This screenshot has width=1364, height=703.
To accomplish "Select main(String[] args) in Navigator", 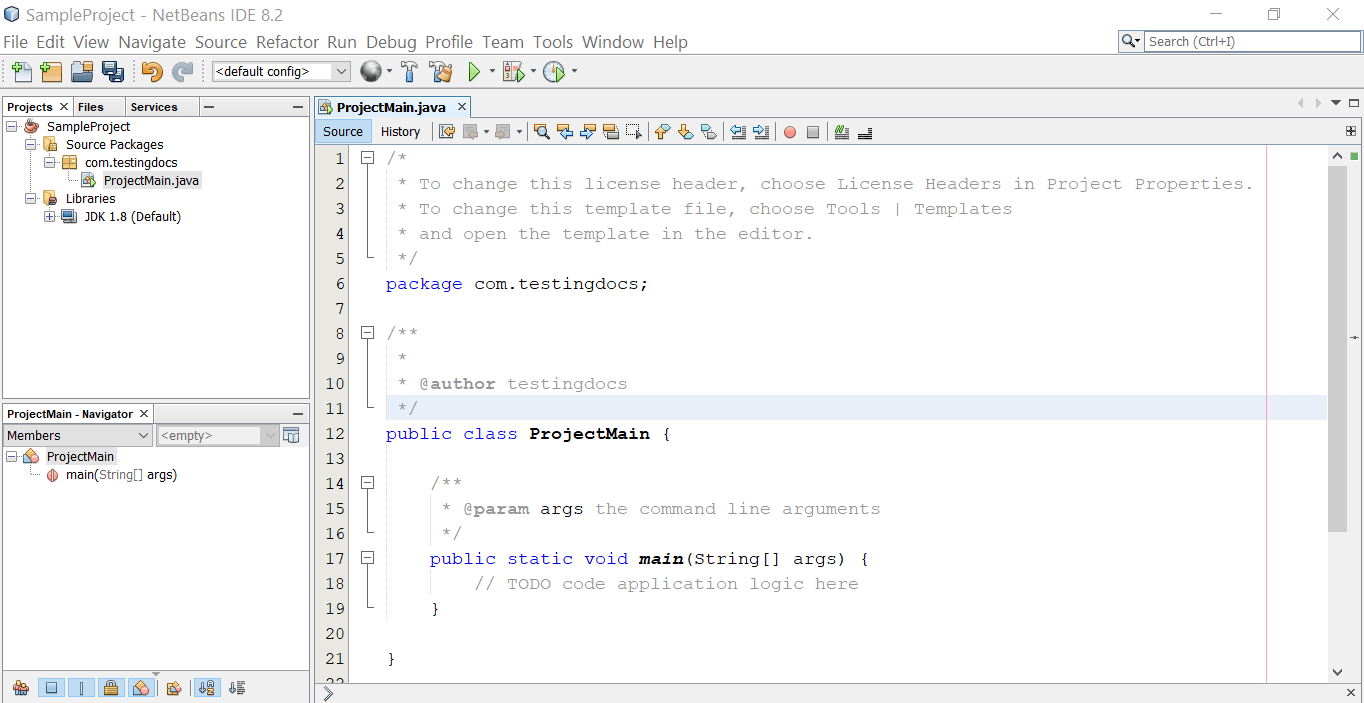I will click(x=121, y=475).
